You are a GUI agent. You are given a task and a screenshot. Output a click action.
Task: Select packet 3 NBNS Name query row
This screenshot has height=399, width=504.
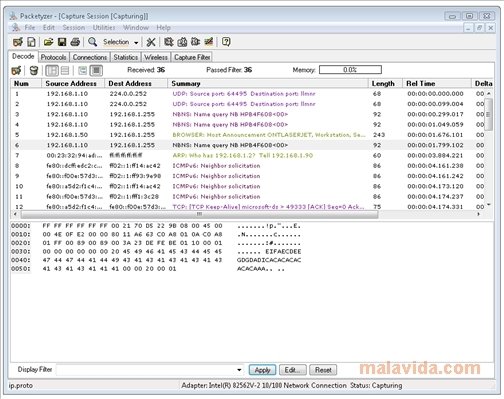(247, 114)
